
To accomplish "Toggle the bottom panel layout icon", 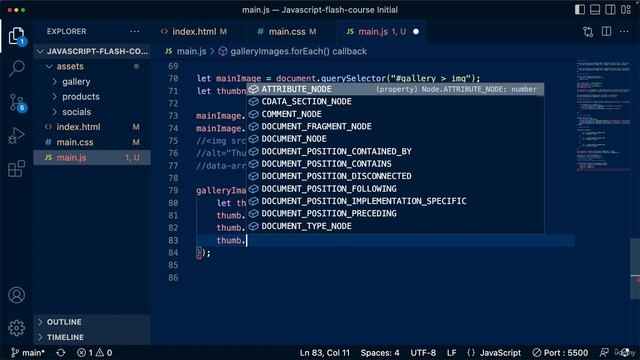I will coord(595,9).
